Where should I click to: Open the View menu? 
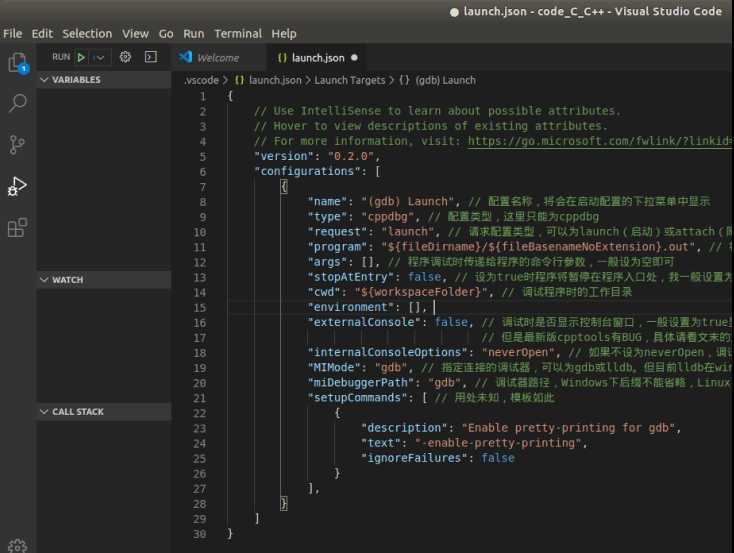pyautogui.click(x=135, y=34)
